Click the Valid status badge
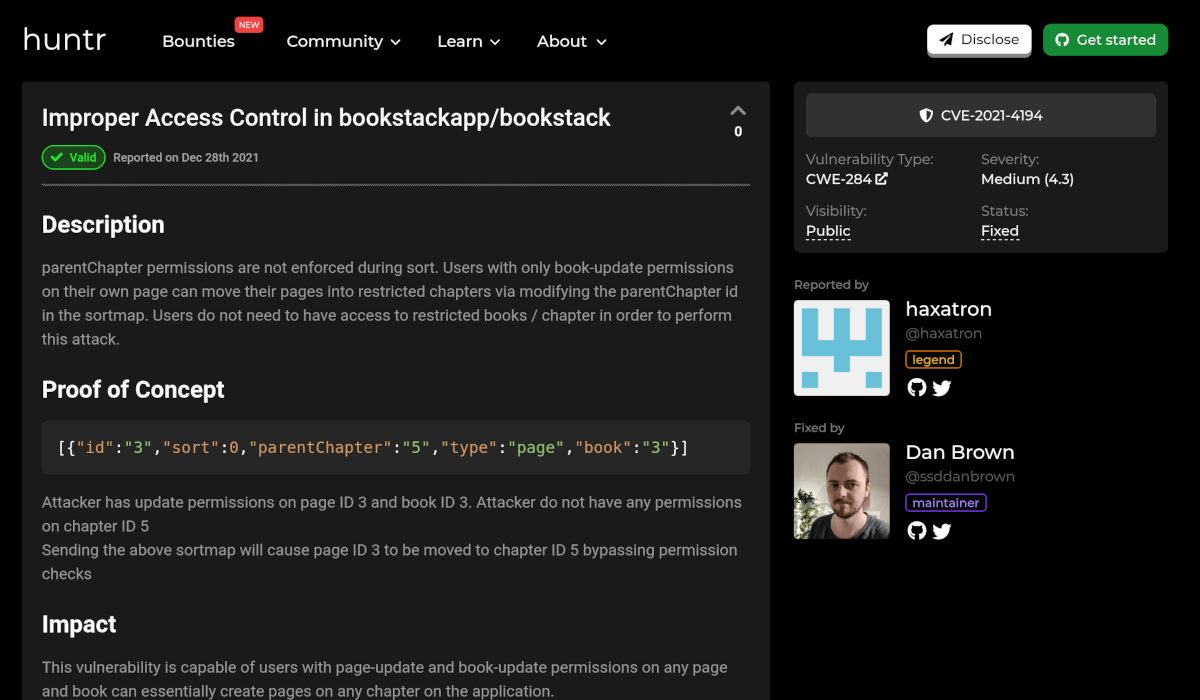This screenshot has height=700, width=1200. click(x=73, y=157)
